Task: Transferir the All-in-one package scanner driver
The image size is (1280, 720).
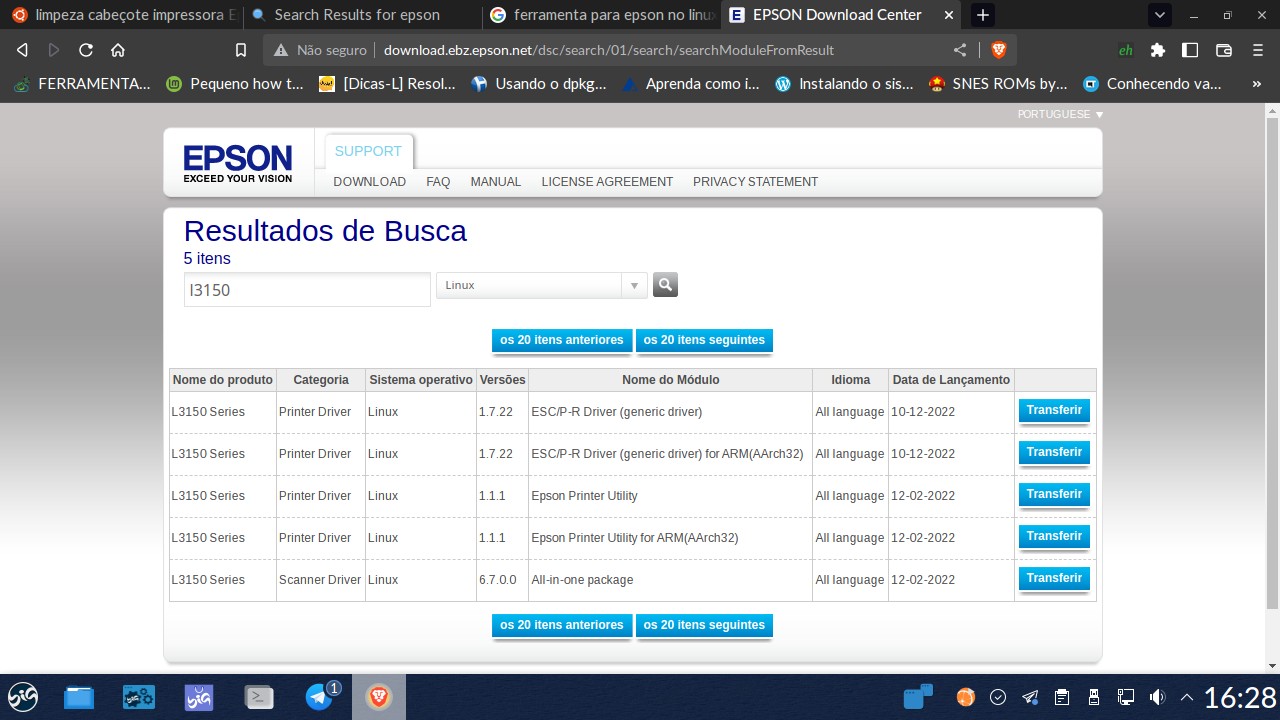Action: (x=1054, y=579)
